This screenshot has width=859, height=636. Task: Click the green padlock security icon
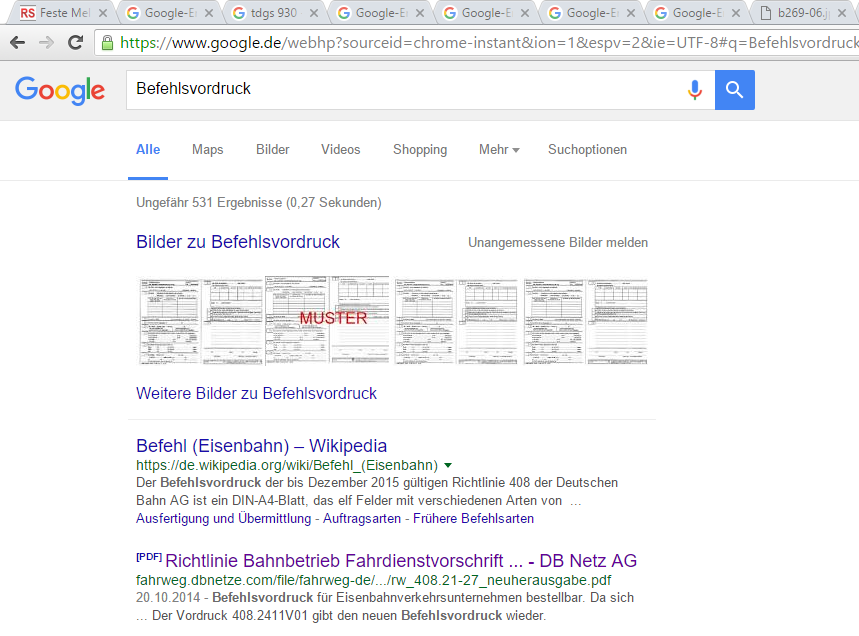(107, 43)
